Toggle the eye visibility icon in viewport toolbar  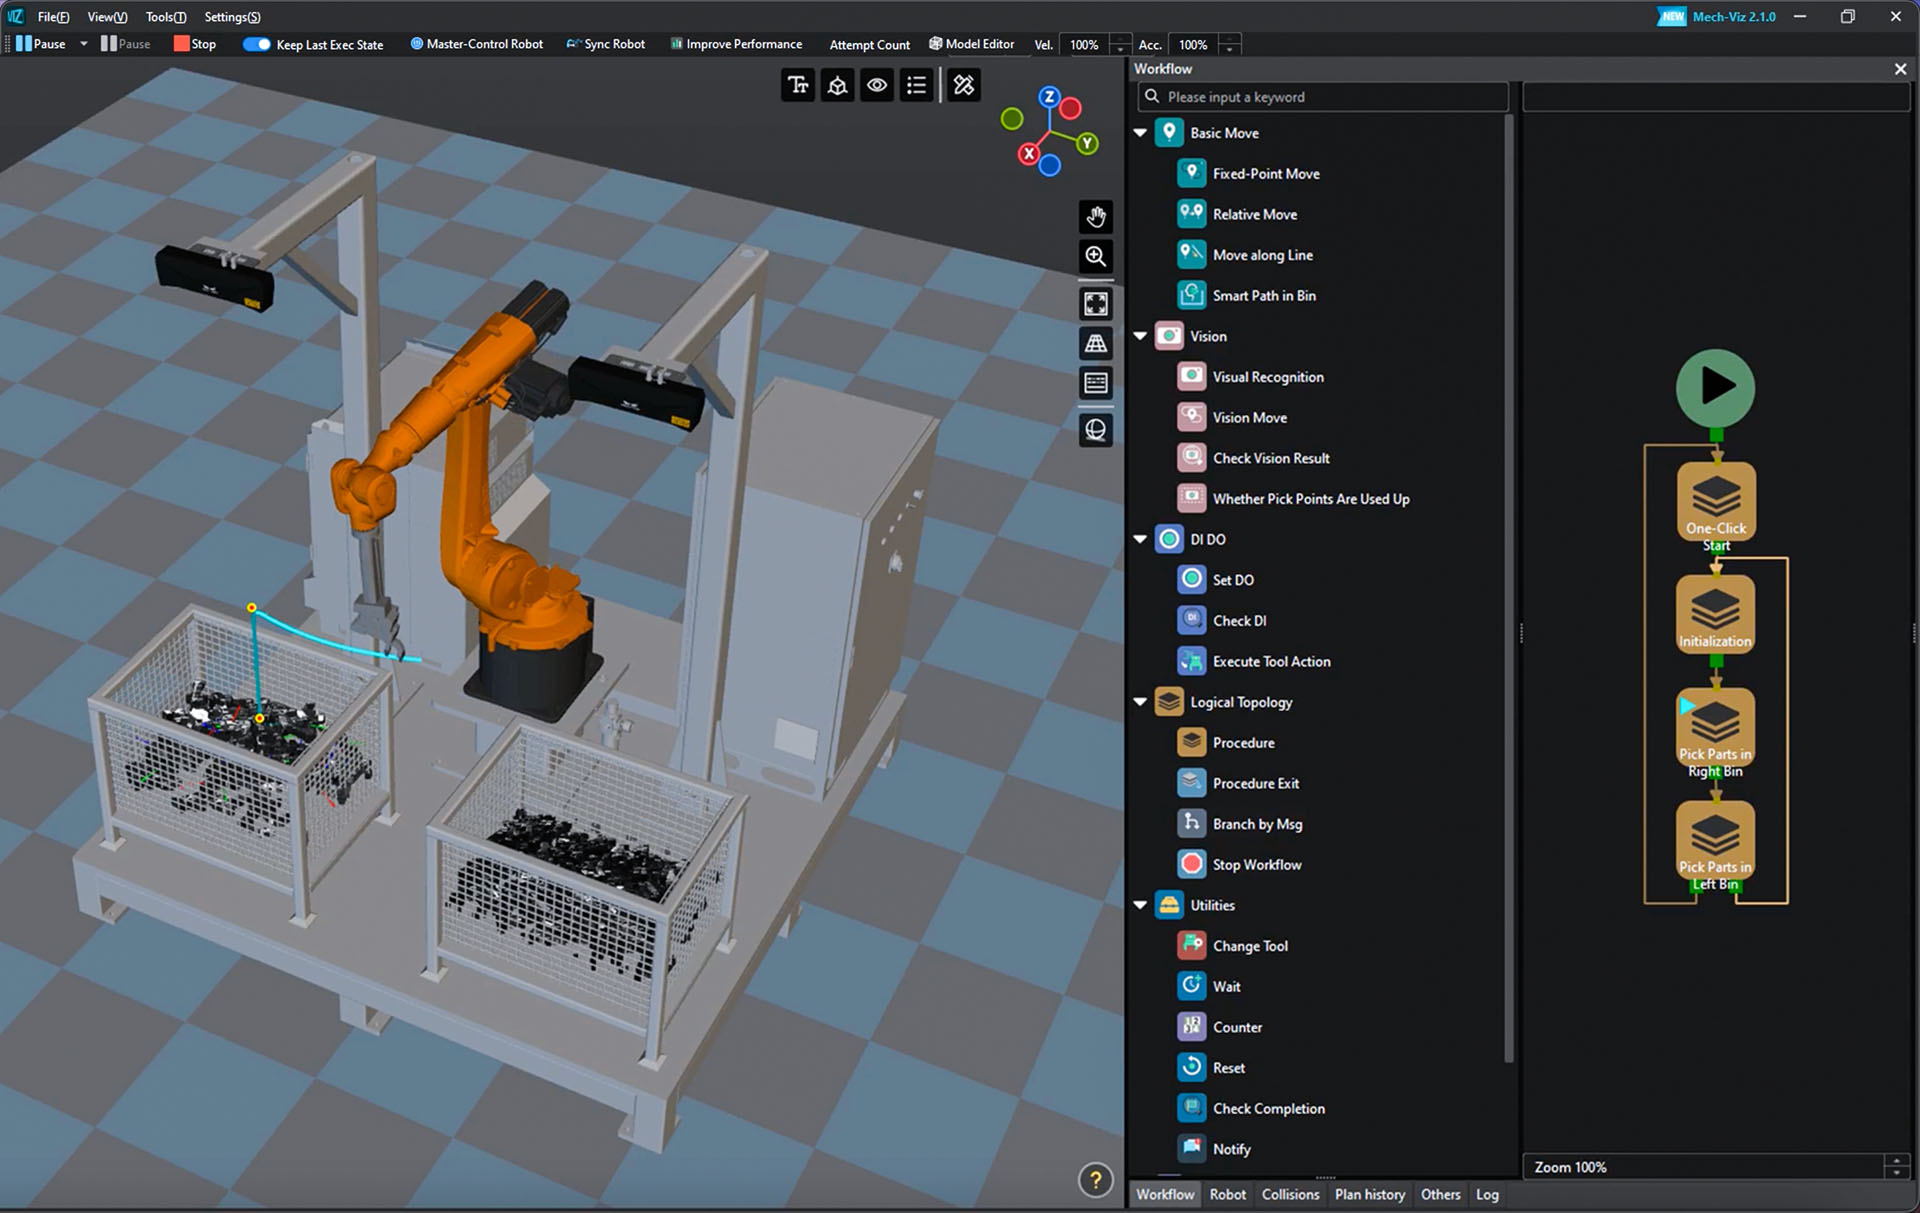click(x=877, y=85)
